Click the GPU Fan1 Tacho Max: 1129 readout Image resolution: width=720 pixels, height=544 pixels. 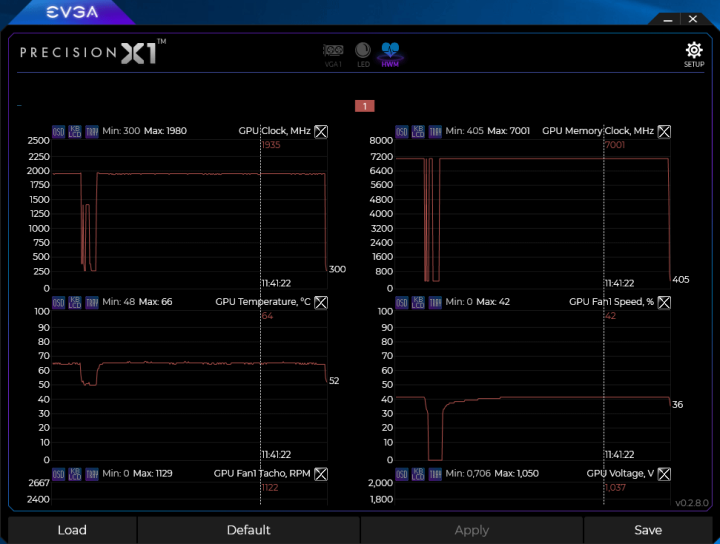pos(153,473)
